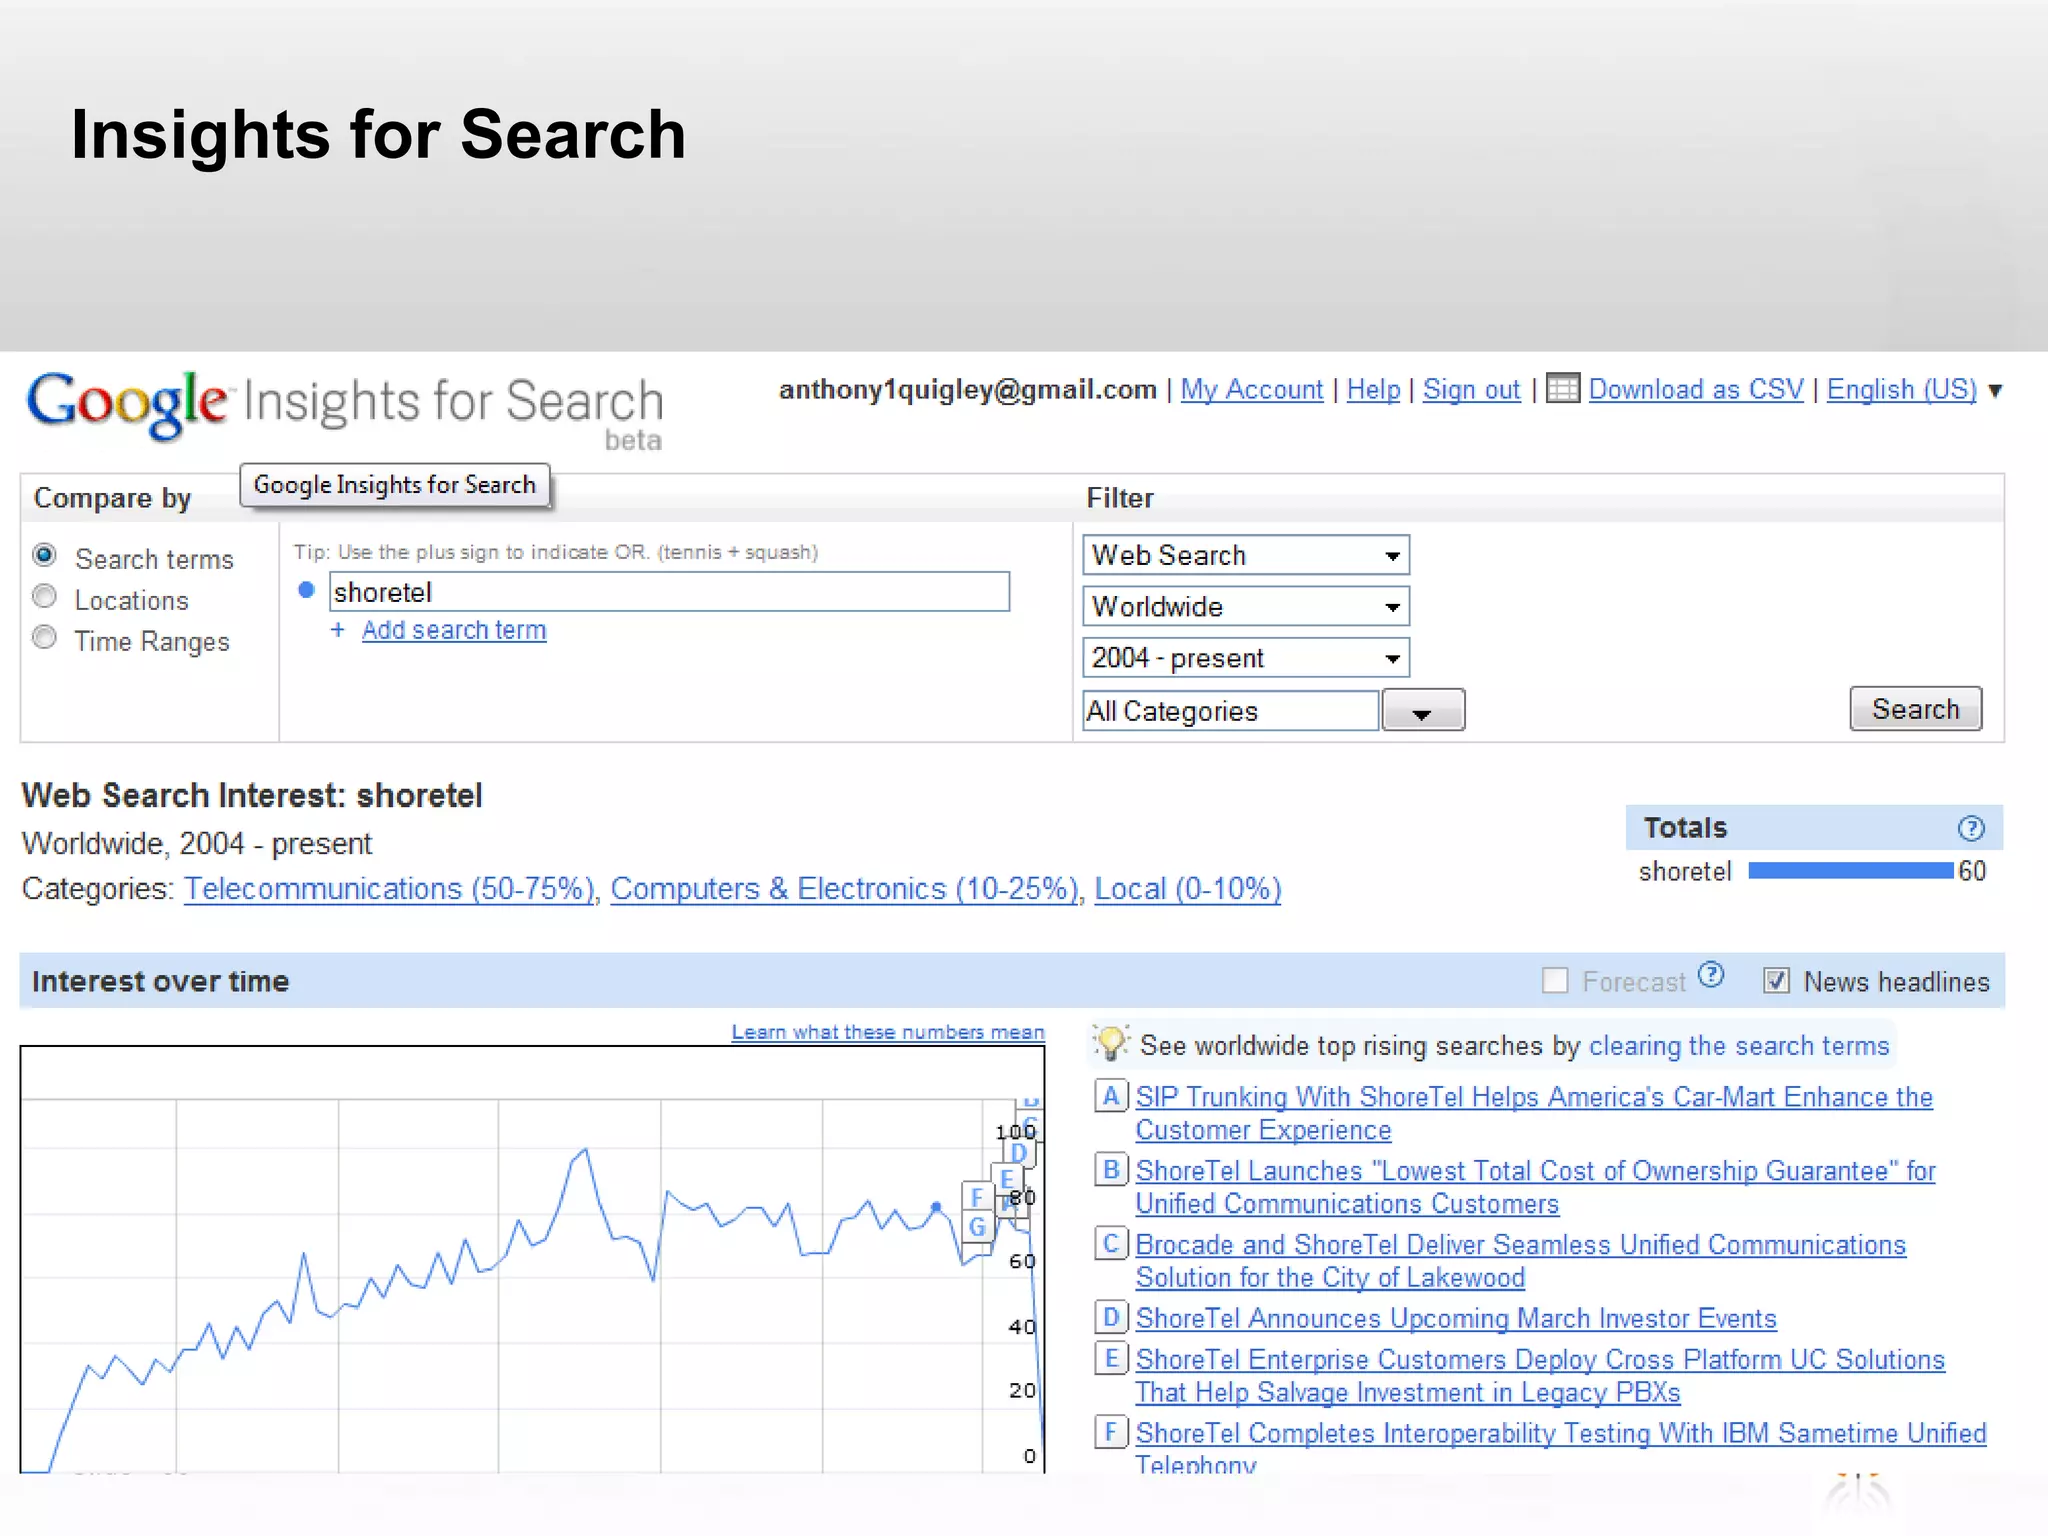Open the English (US) language arrow
Image resolution: width=2048 pixels, height=1536 pixels.
click(x=1995, y=390)
